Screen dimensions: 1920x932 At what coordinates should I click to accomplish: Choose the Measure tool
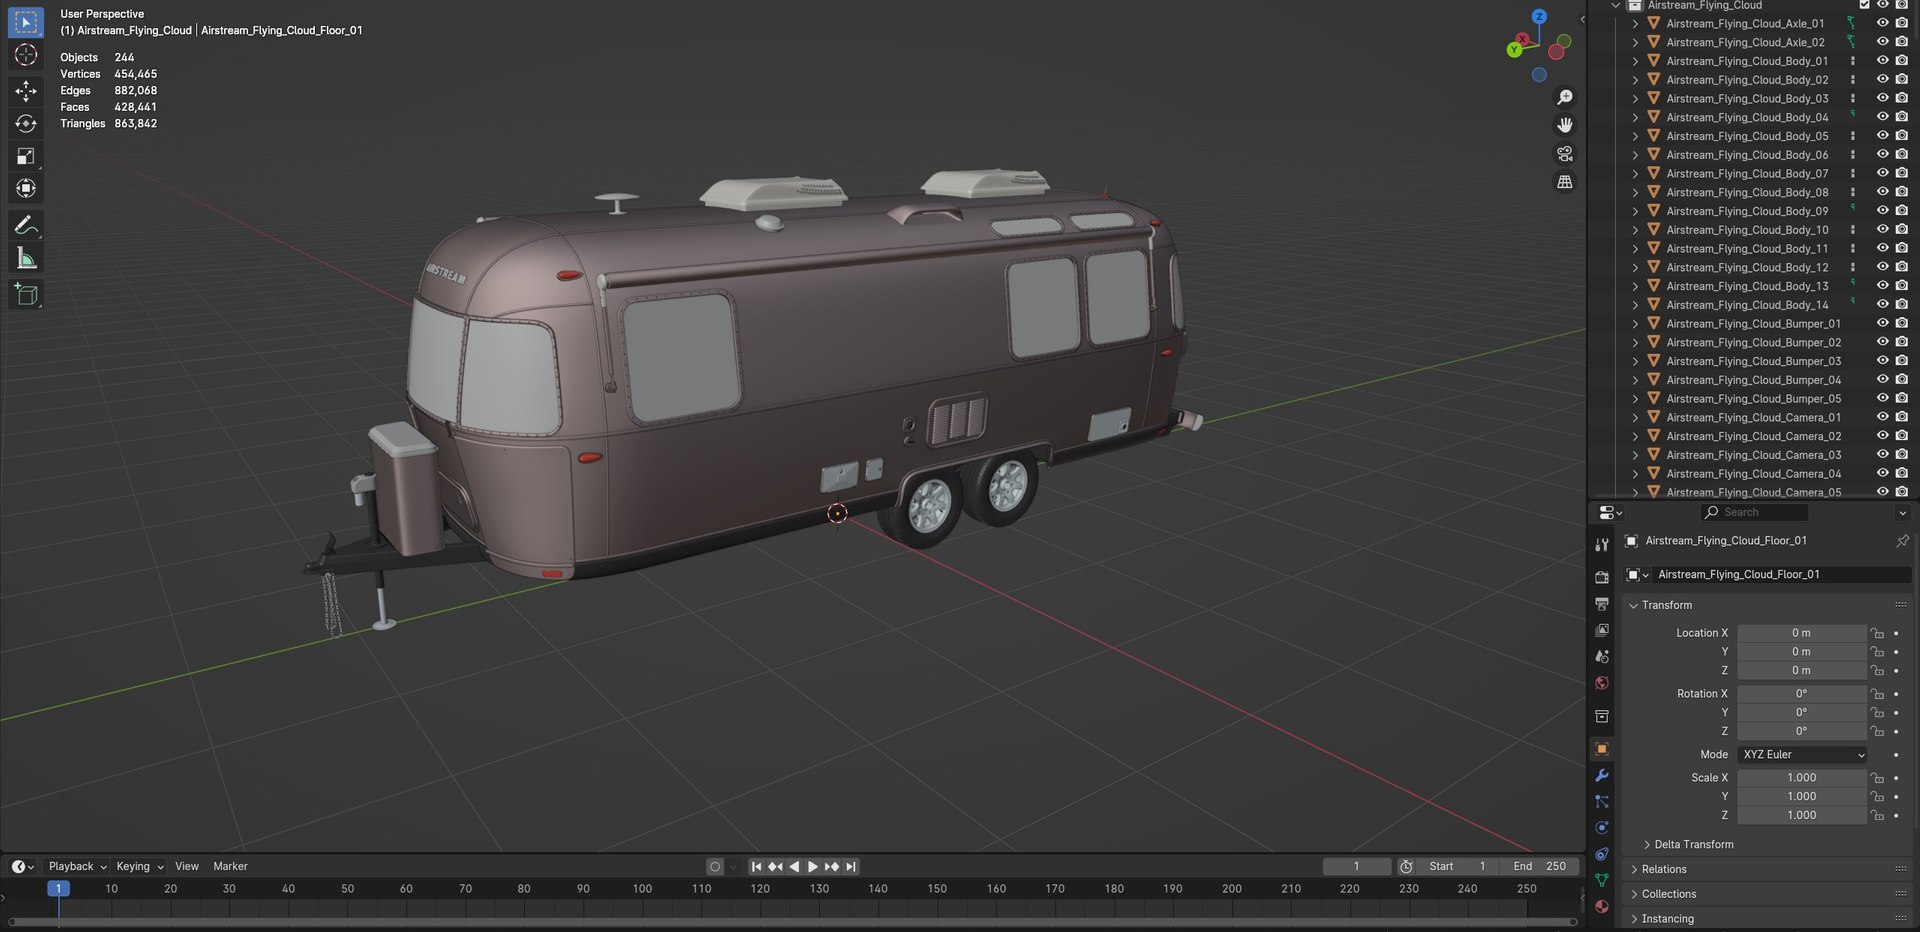(x=26, y=258)
